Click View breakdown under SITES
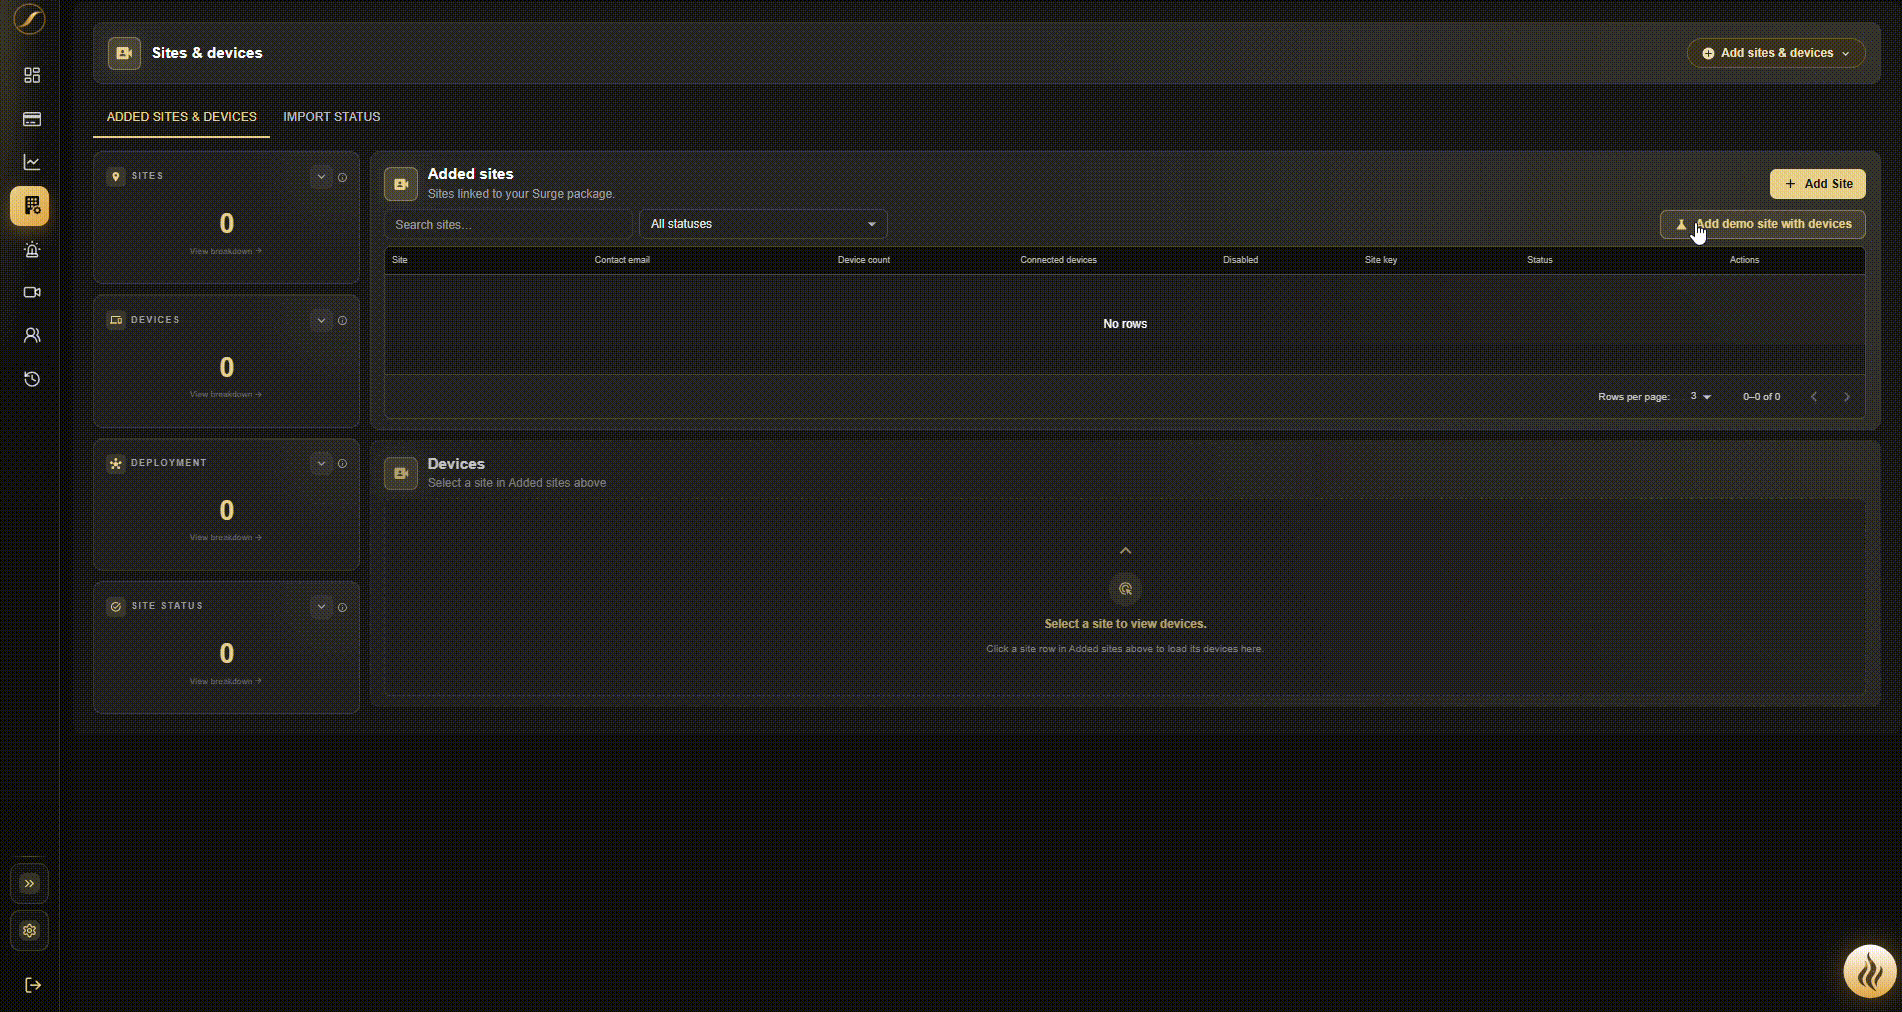 [226, 251]
